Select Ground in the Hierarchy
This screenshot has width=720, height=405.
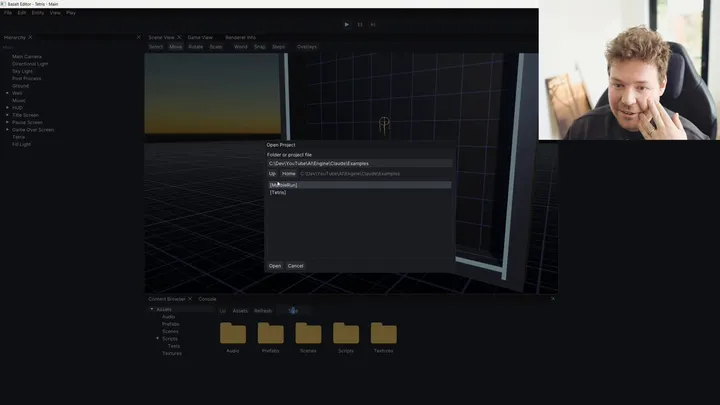(20, 86)
